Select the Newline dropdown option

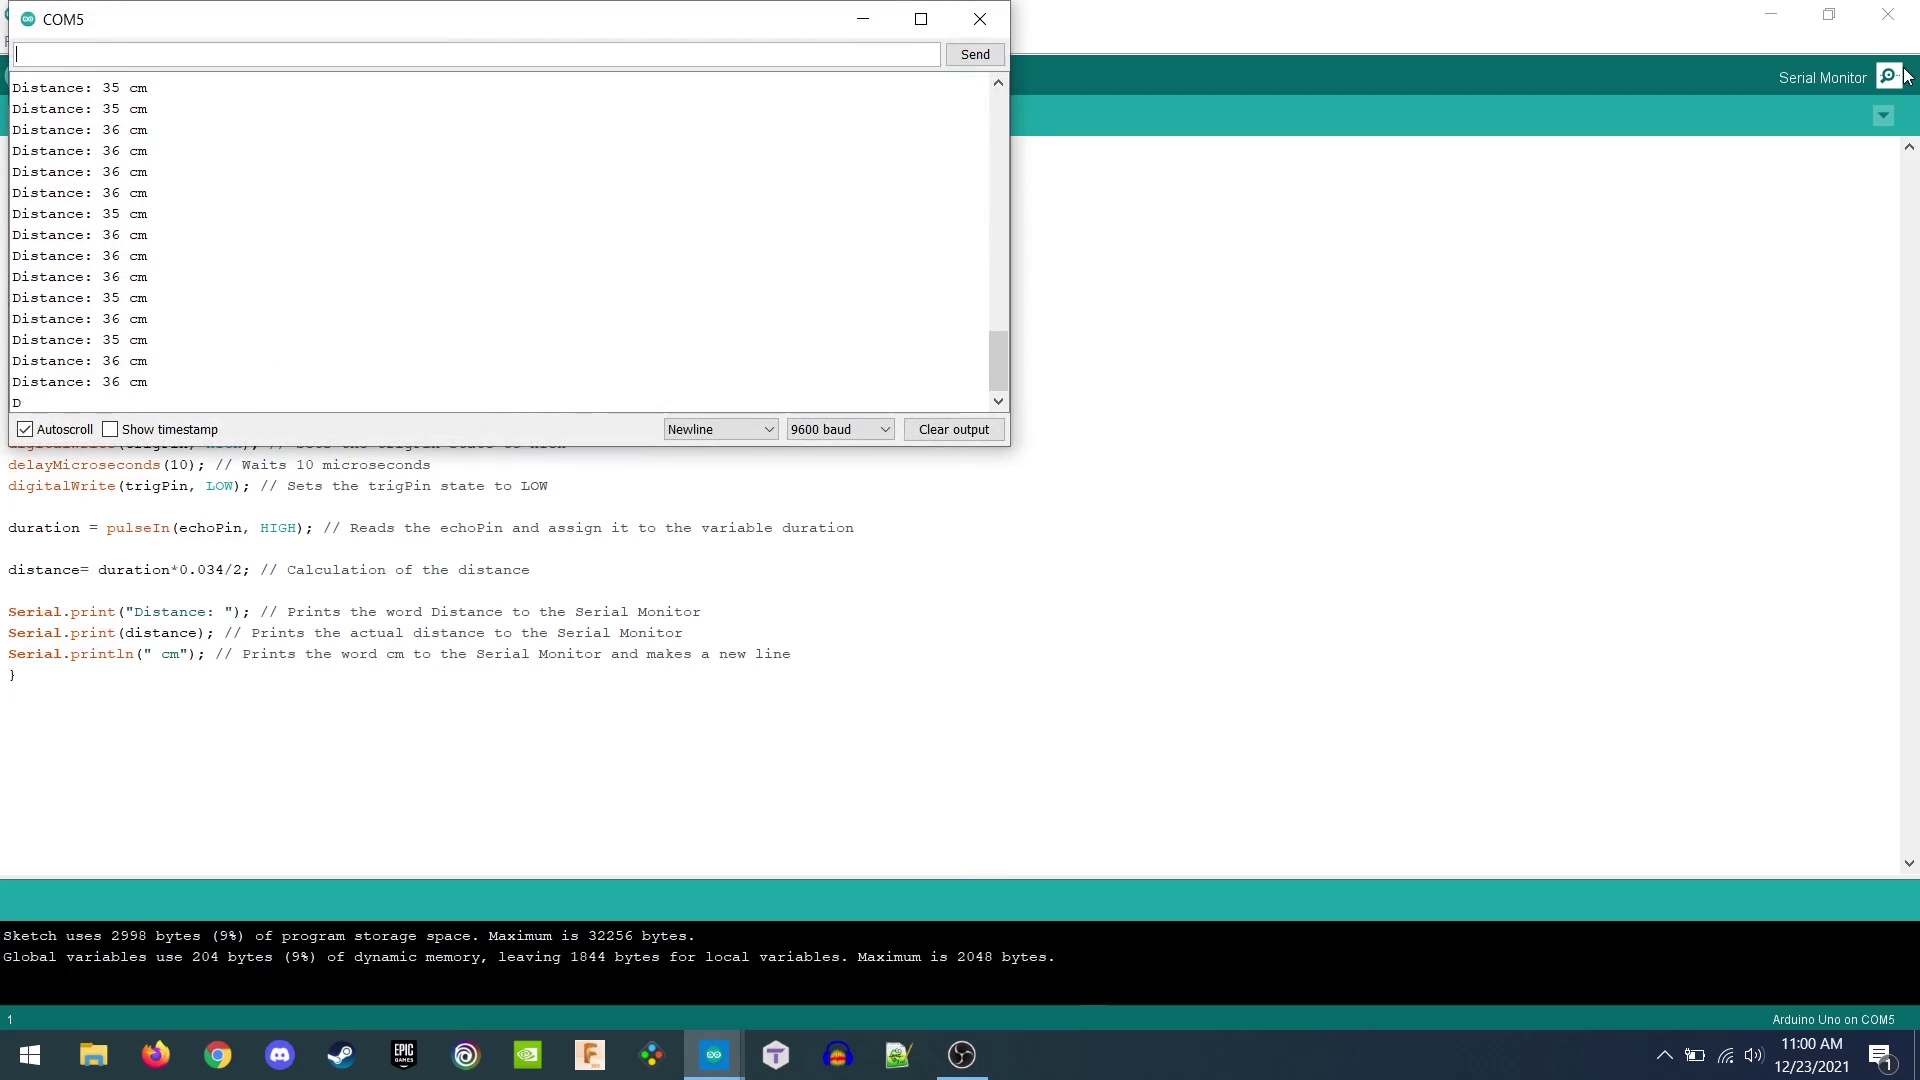719,429
